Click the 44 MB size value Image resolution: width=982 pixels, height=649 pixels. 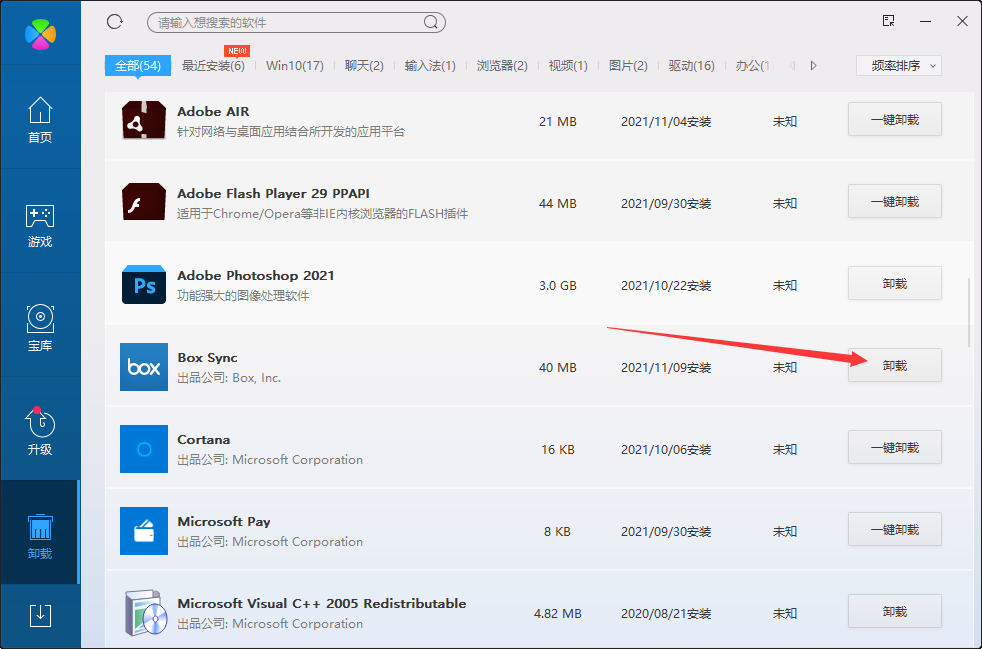click(557, 204)
